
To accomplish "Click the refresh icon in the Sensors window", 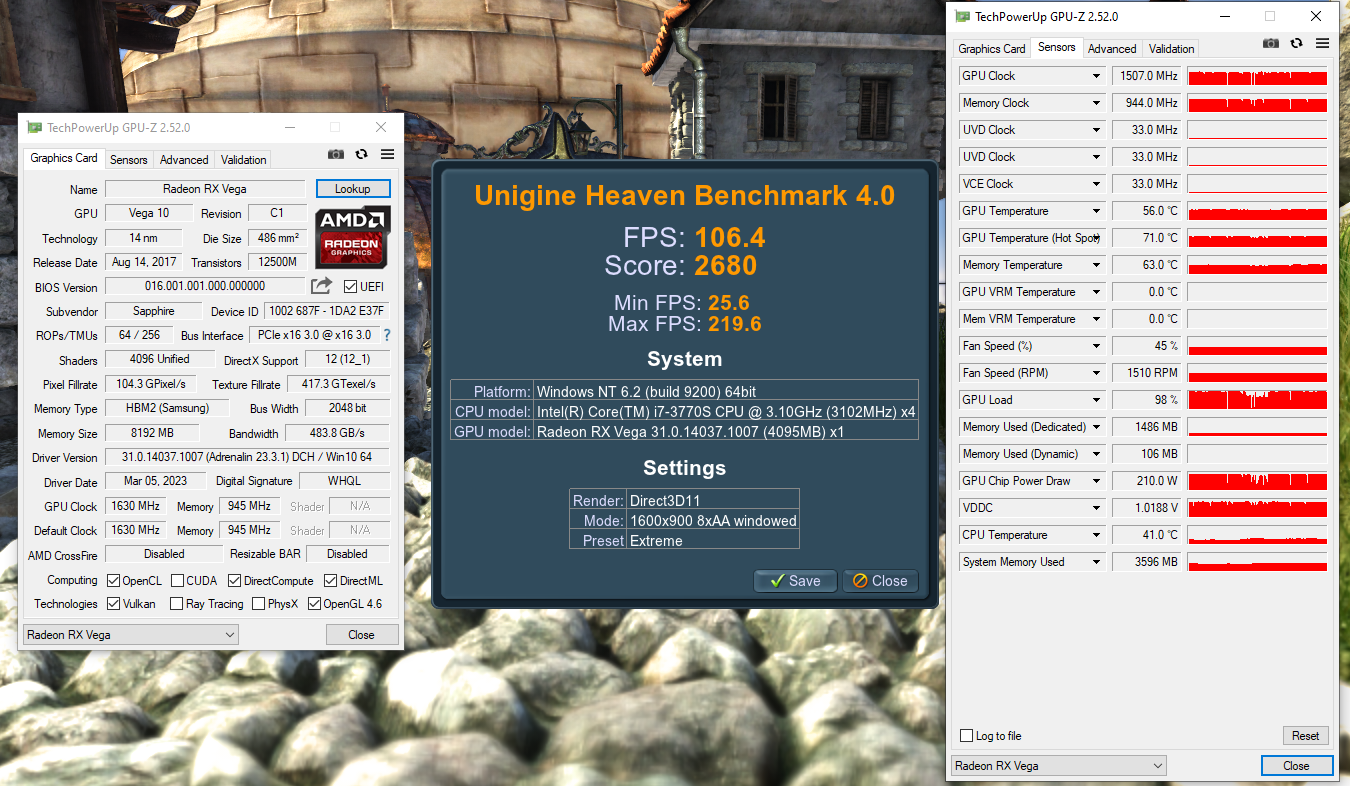I will point(1297,43).
